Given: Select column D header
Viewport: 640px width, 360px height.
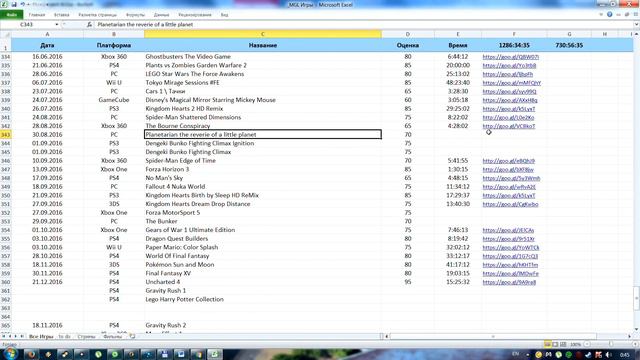Looking at the screenshot, I should pyautogui.click(x=407, y=34).
